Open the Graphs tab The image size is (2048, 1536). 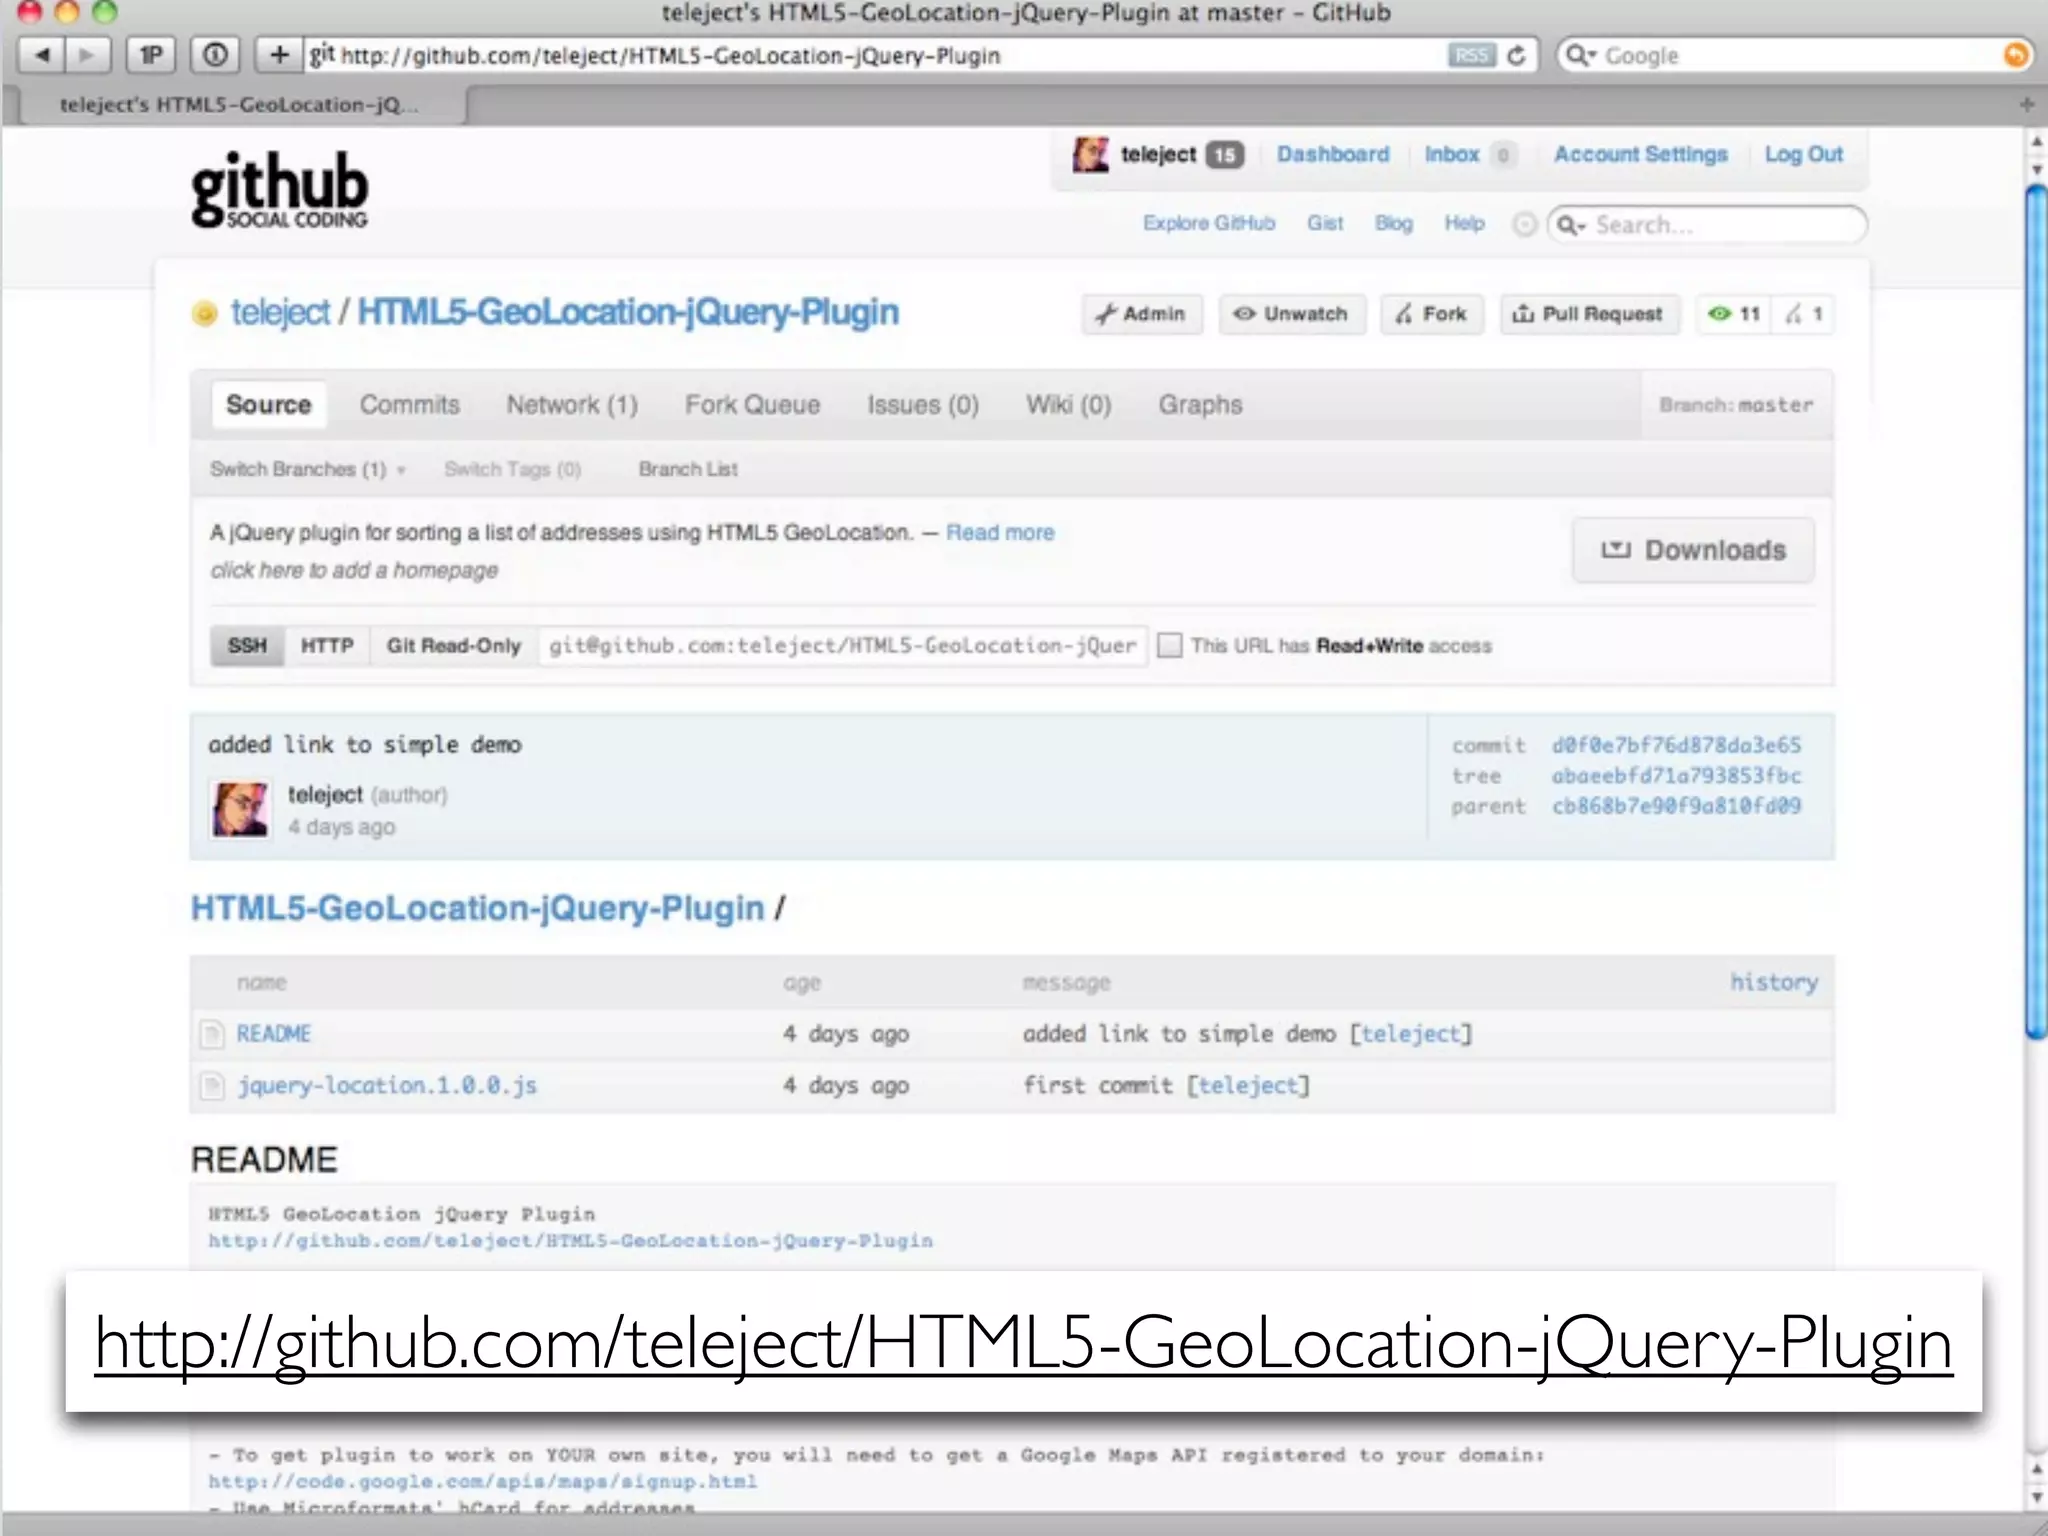pyautogui.click(x=1200, y=405)
